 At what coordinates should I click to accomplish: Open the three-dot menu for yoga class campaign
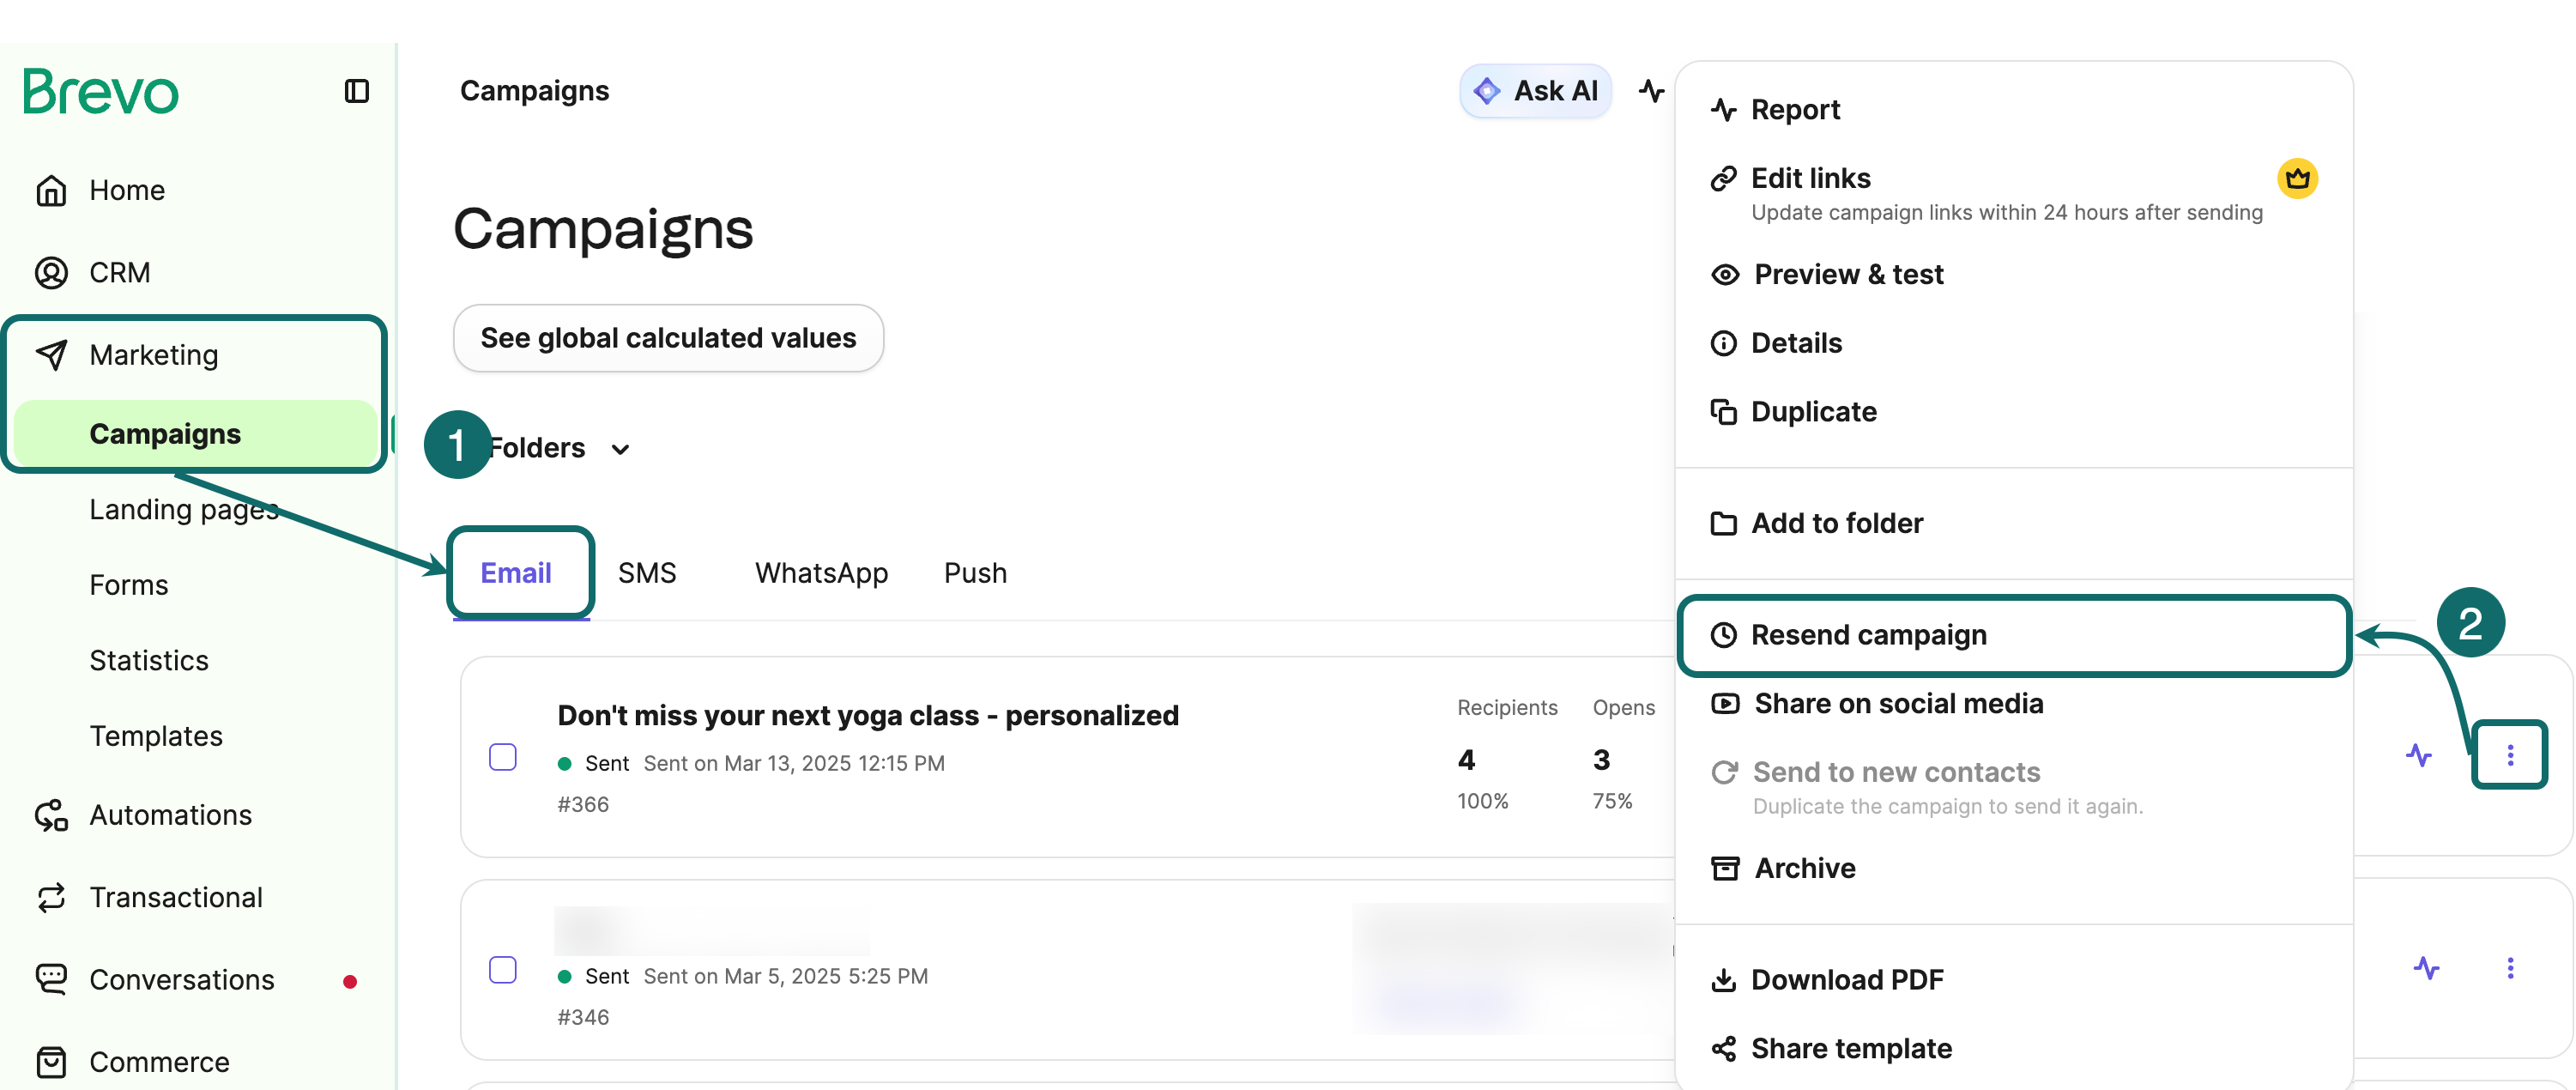coord(2509,755)
